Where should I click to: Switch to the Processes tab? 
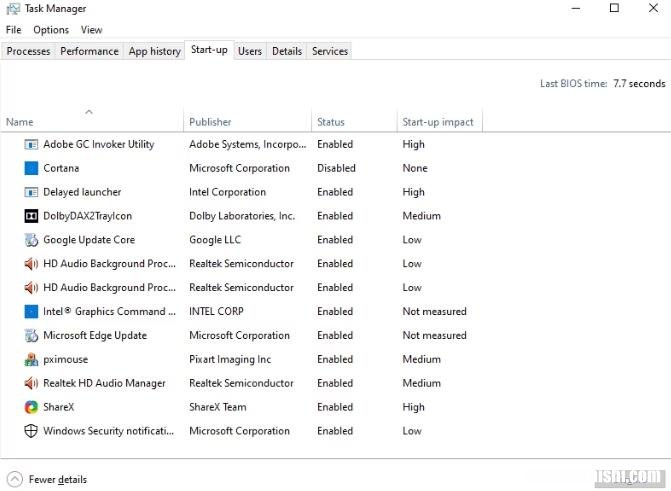(28, 51)
